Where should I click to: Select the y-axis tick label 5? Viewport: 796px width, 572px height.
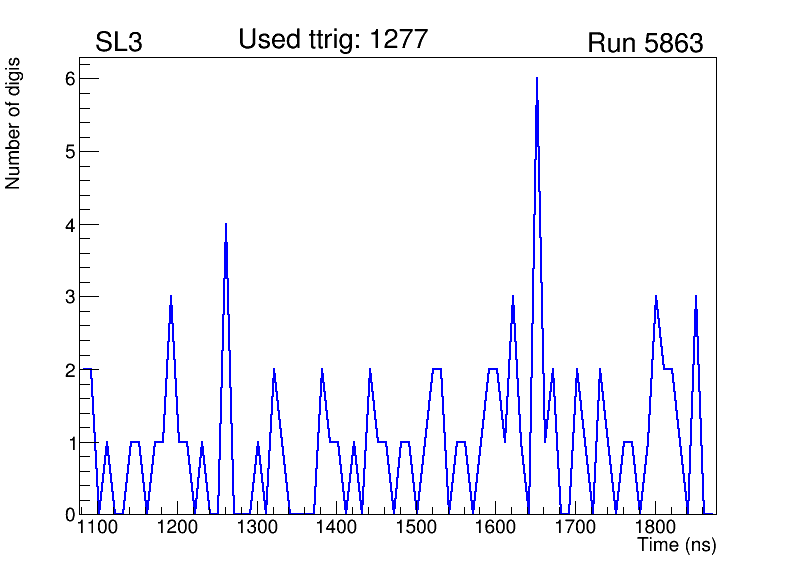point(71,152)
